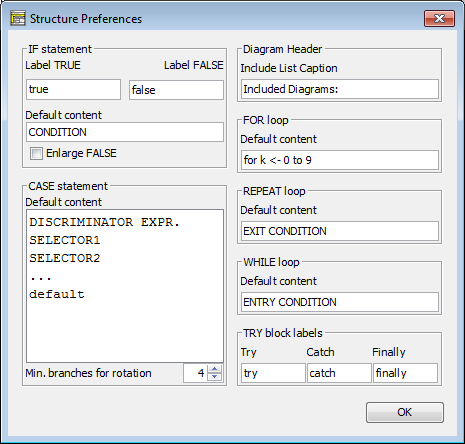Screen dimensions: 465x444
Task: Click the Catch label field
Action: 339,373
